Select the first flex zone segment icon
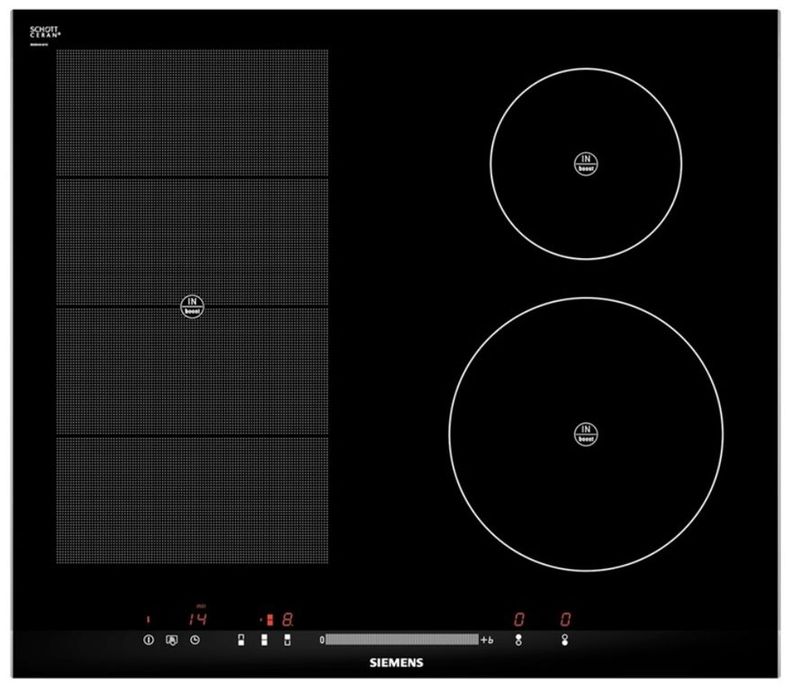Image resolution: width=792 pixels, height=688 pixels. [x=241, y=640]
